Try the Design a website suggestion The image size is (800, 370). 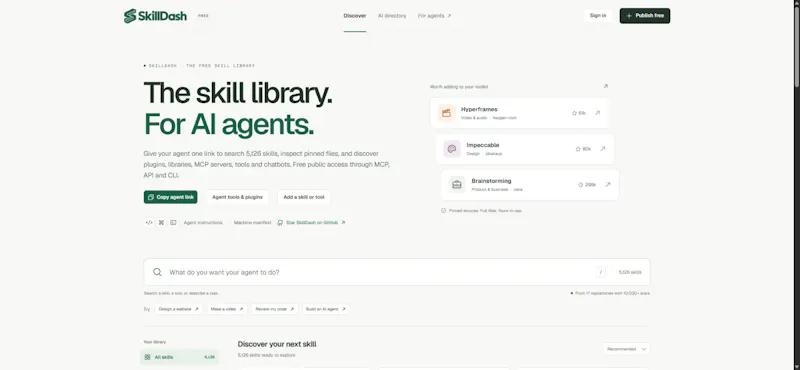point(178,309)
